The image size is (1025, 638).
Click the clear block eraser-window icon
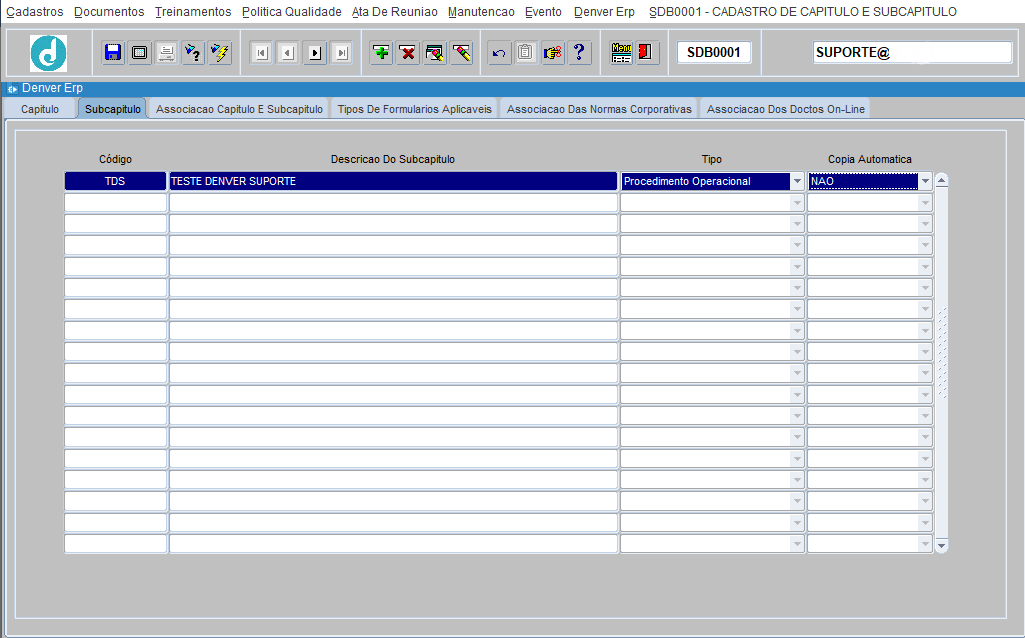(435, 52)
